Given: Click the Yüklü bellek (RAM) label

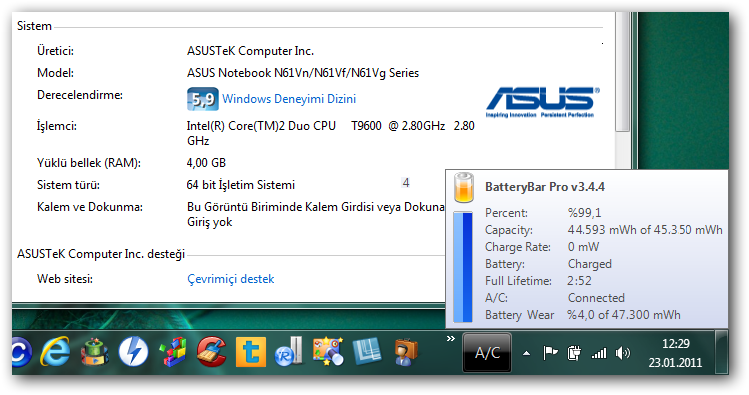Looking at the screenshot, I should coord(89,163).
